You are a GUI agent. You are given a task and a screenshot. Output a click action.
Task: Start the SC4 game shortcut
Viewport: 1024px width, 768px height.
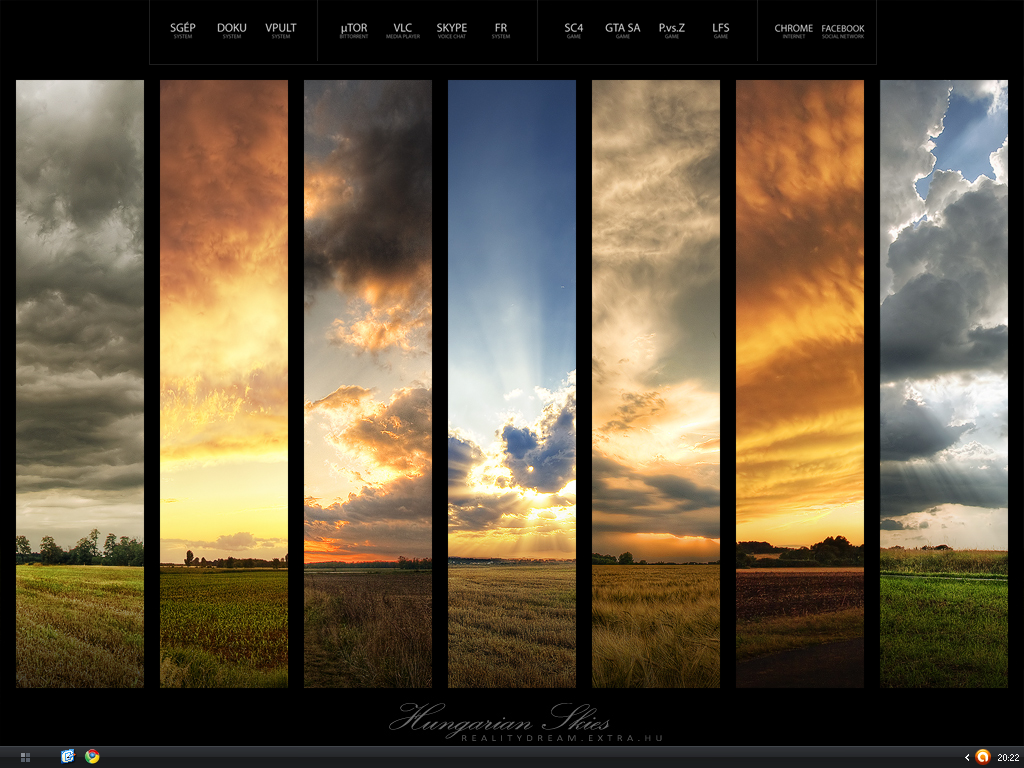[574, 31]
